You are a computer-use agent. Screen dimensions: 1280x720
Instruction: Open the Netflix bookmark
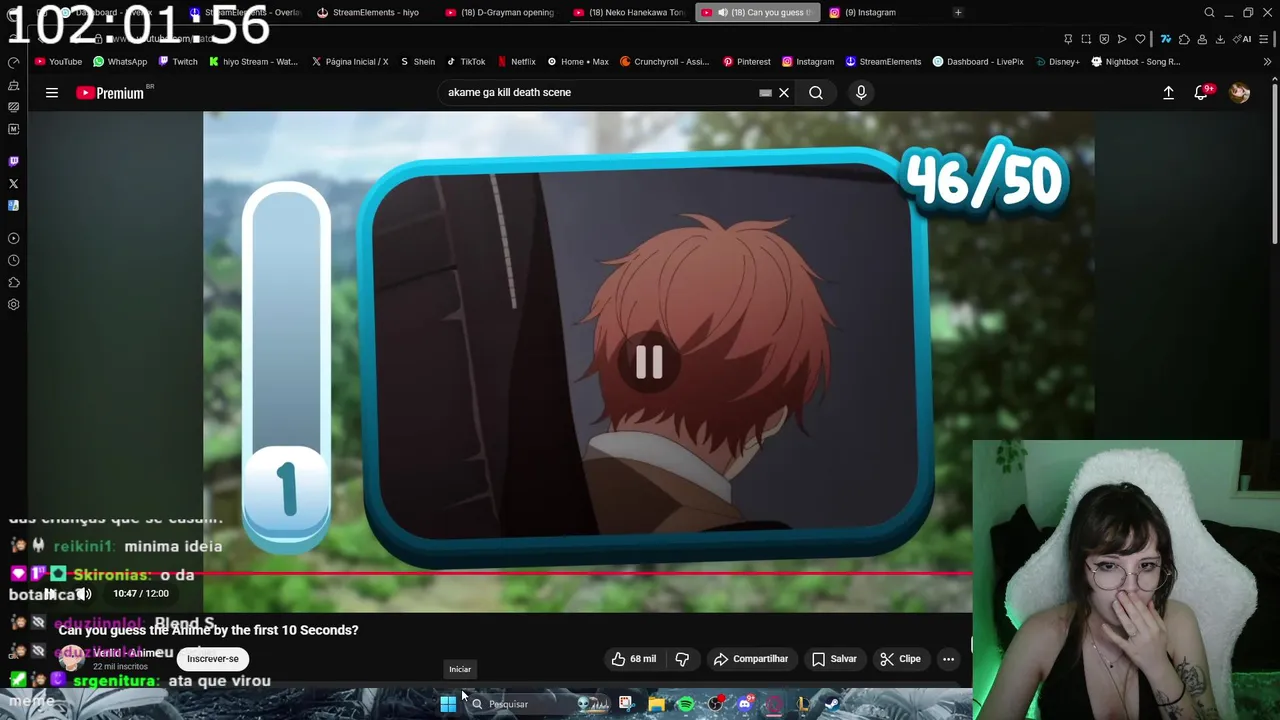[x=516, y=62]
